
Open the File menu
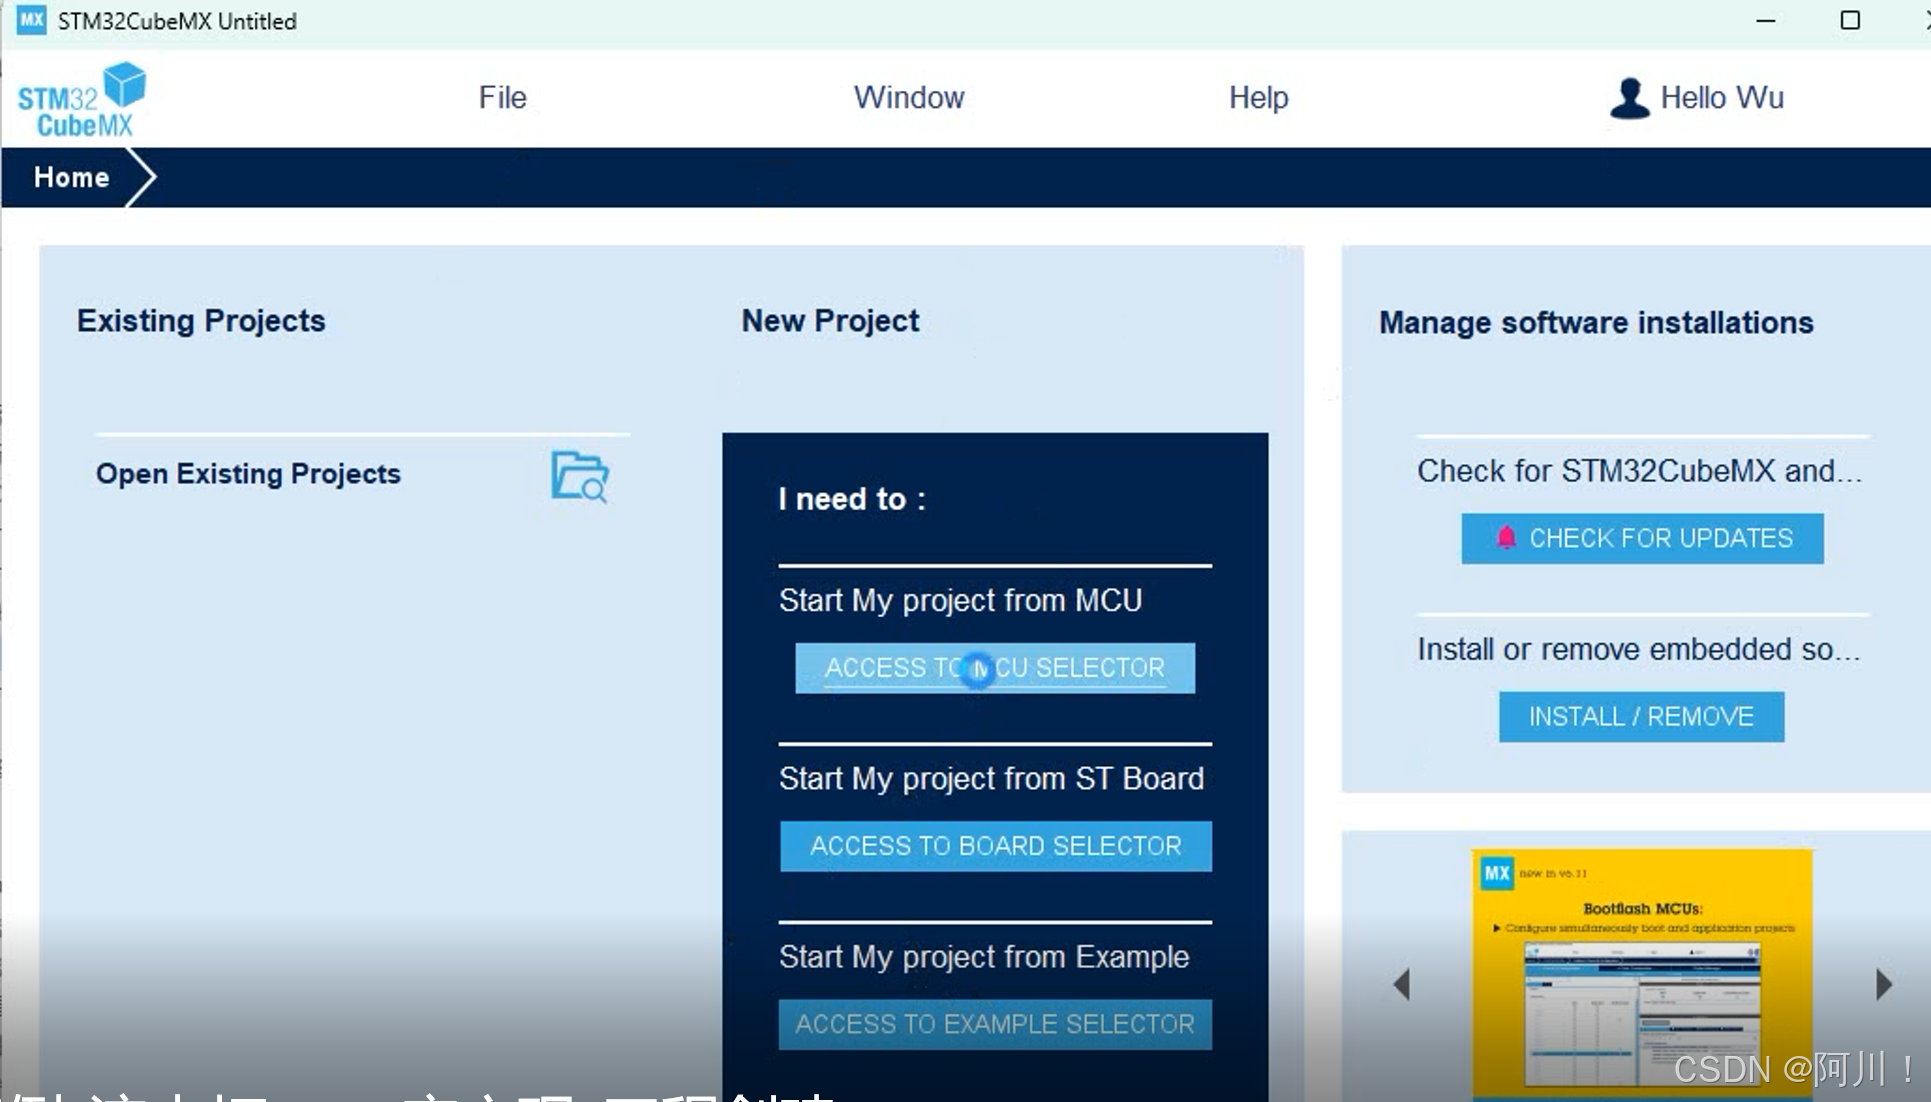502,98
